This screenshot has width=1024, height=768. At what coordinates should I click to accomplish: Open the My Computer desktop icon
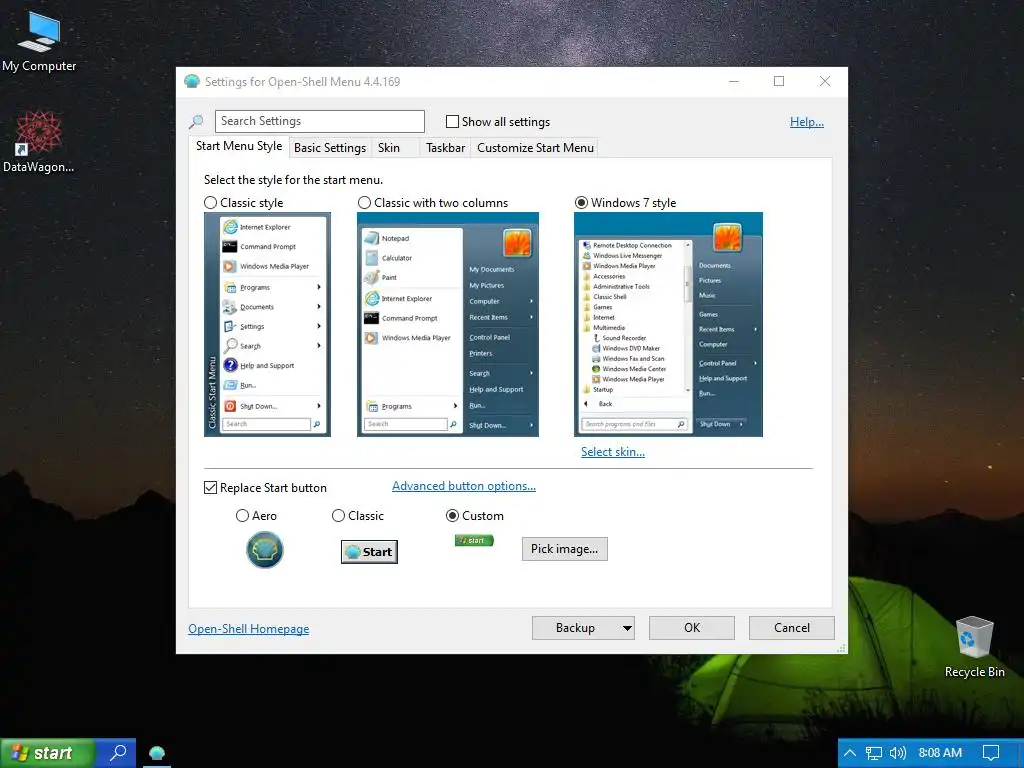pyautogui.click(x=39, y=41)
